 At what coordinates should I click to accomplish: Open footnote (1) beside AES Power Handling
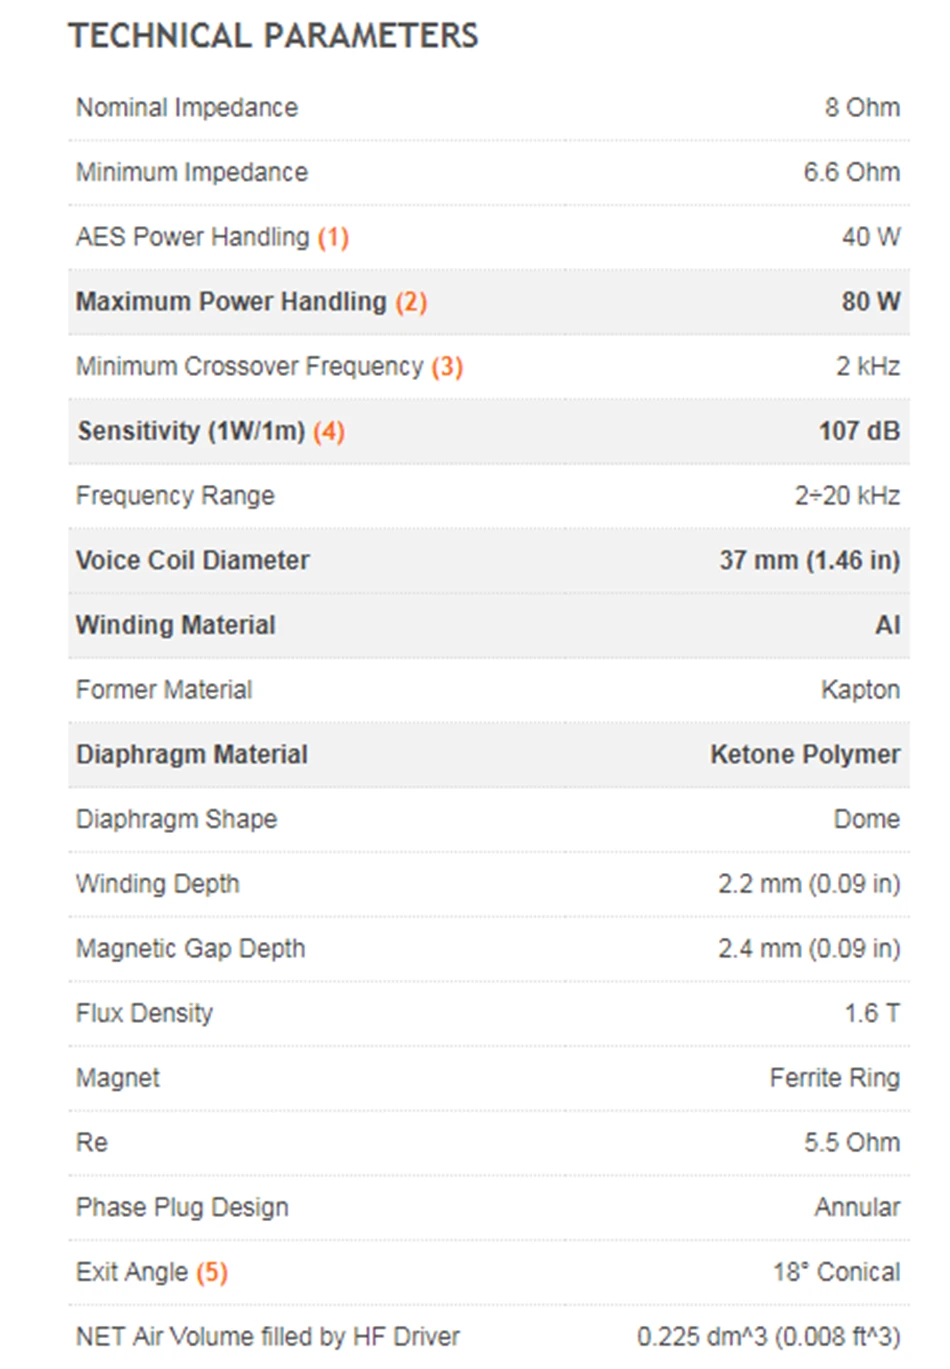click(x=333, y=238)
